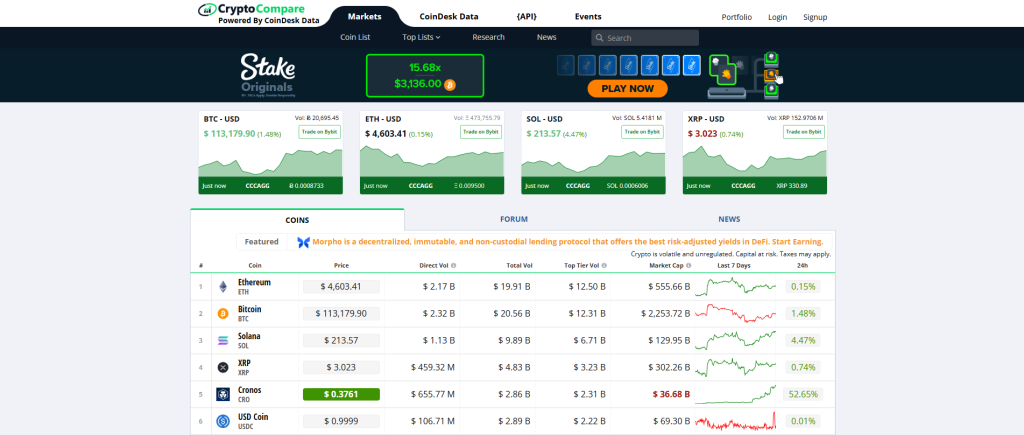This screenshot has width=1024, height=435.
Task: Switch to the NEWS tab
Action: (729, 219)
